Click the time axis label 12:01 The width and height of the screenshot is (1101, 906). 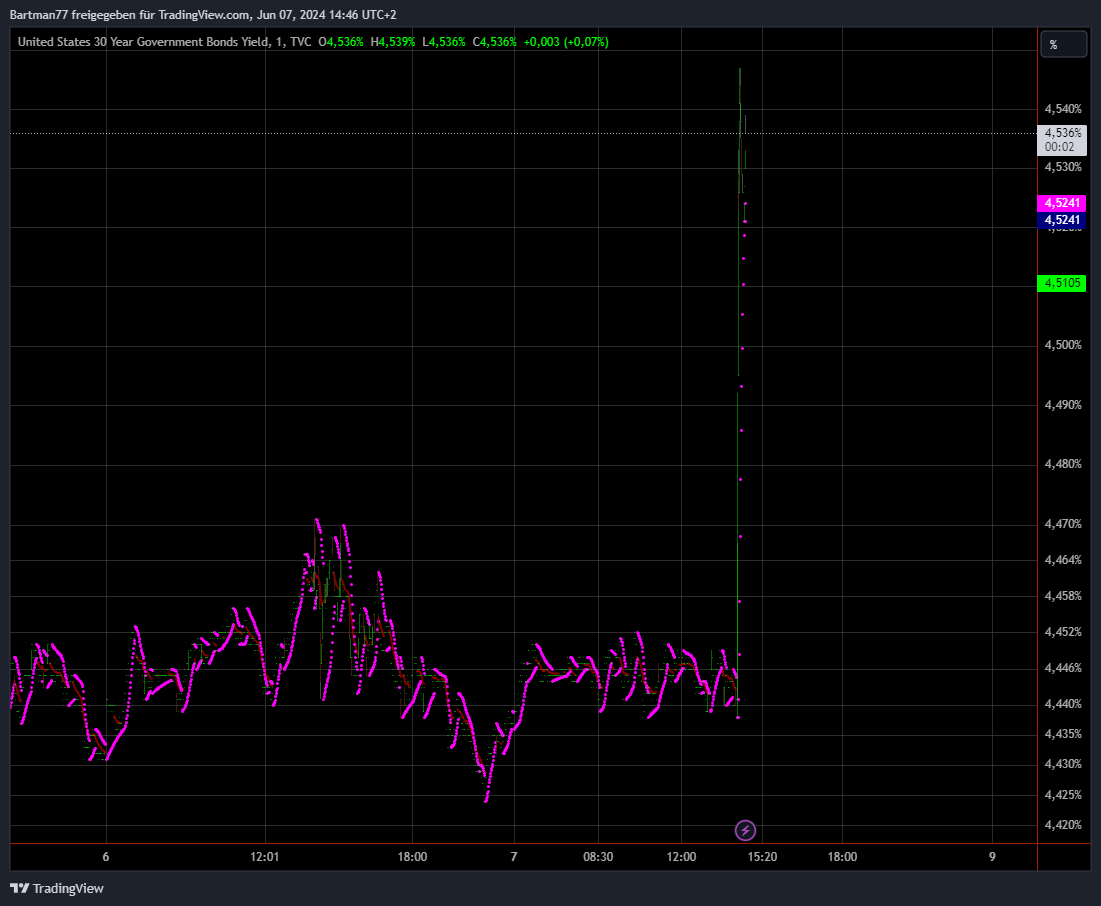coord(265,857)
